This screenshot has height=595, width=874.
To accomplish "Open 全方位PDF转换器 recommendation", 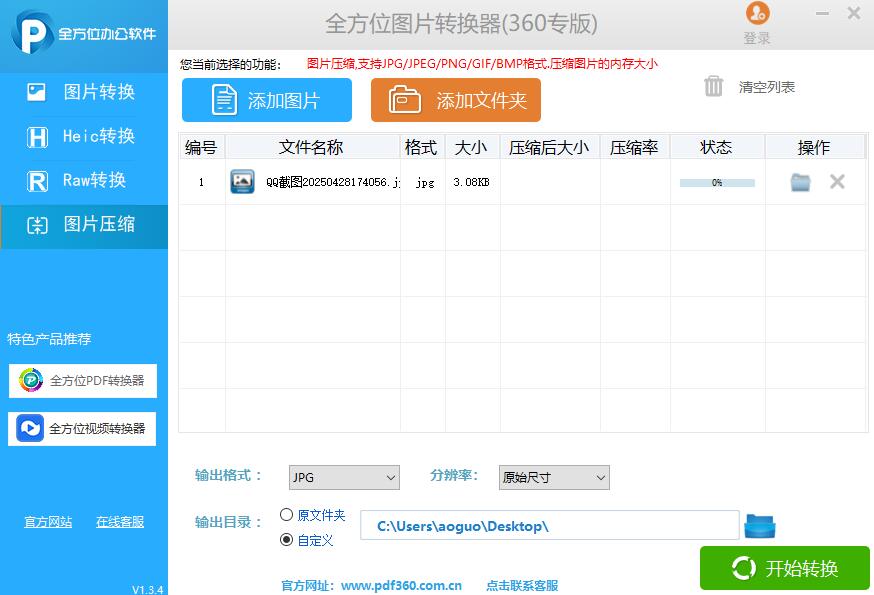I will (82, 381).
